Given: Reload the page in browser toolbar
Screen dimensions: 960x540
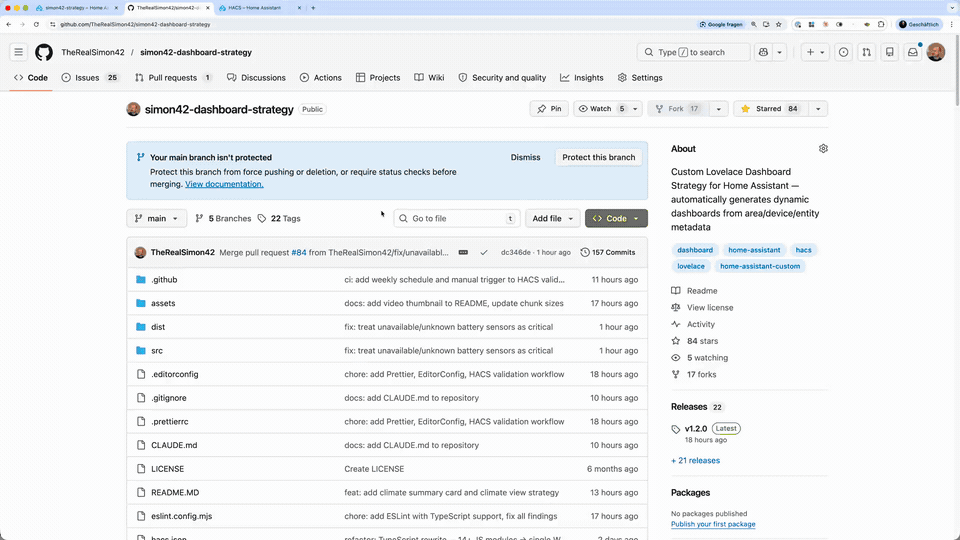Looking at the screenshot, I should pyautogui.click(x=36, y=24).
